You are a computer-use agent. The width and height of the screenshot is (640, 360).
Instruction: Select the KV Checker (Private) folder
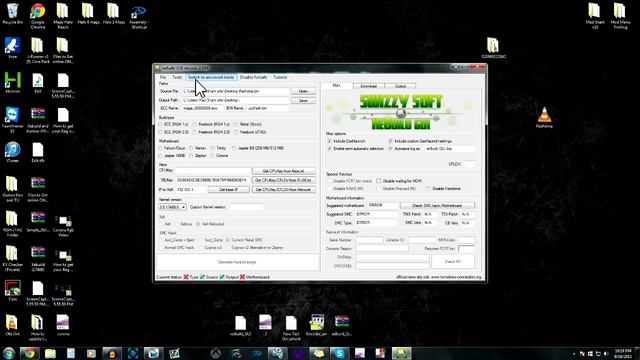(x=12, y=258)
